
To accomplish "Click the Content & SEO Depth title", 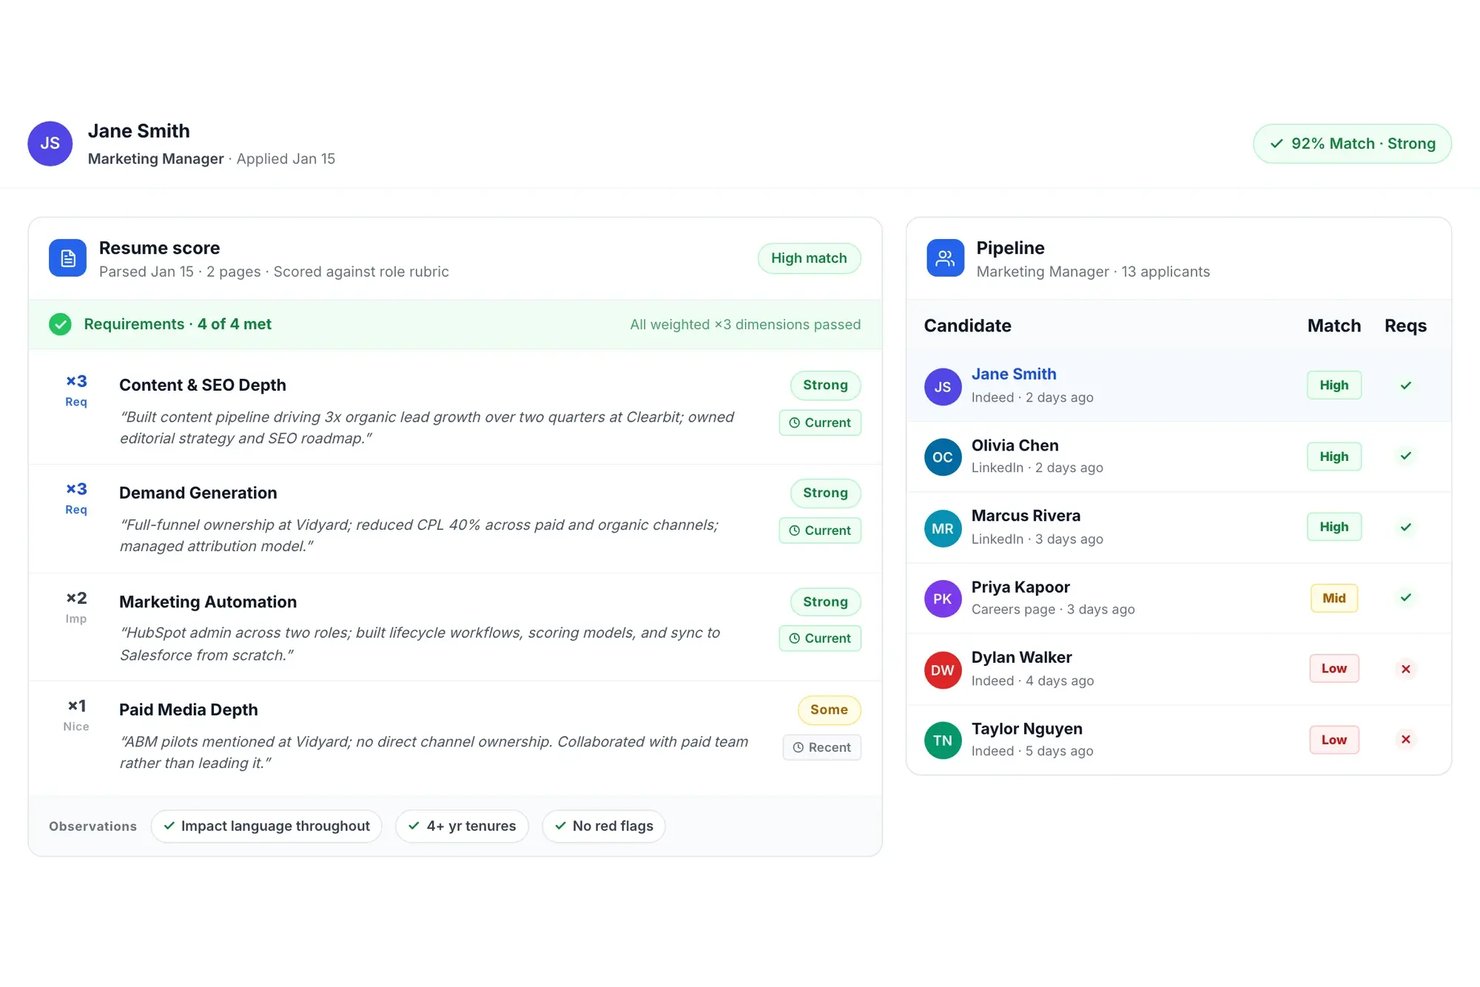I will point(202,385).
